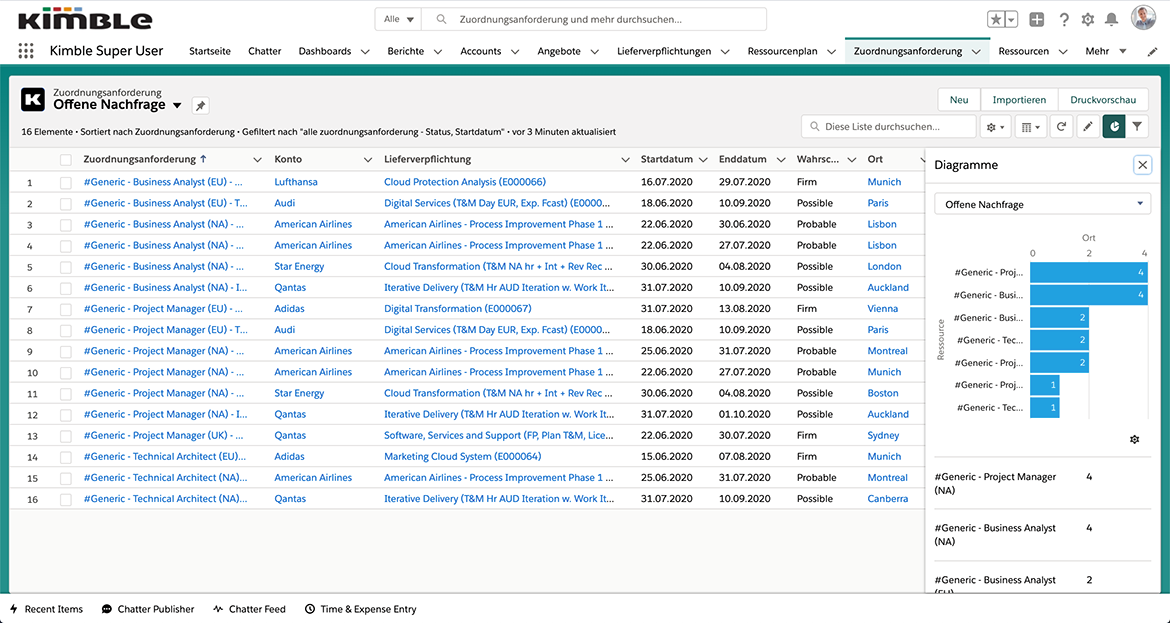The height and width of the screenshot is (623, 1170).
Task: Open the table display-as dropdown
Action: pos(1031,127)
